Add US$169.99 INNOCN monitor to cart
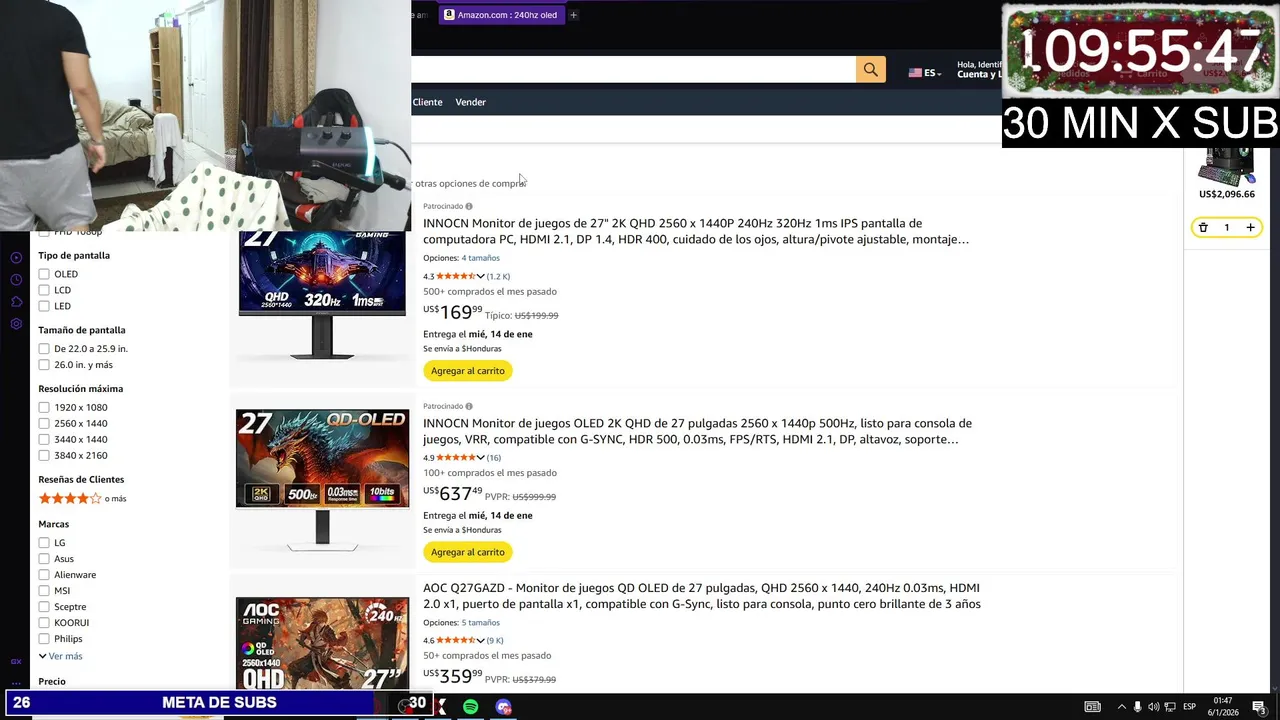The image size is (1280, 720). coord(468,371)
